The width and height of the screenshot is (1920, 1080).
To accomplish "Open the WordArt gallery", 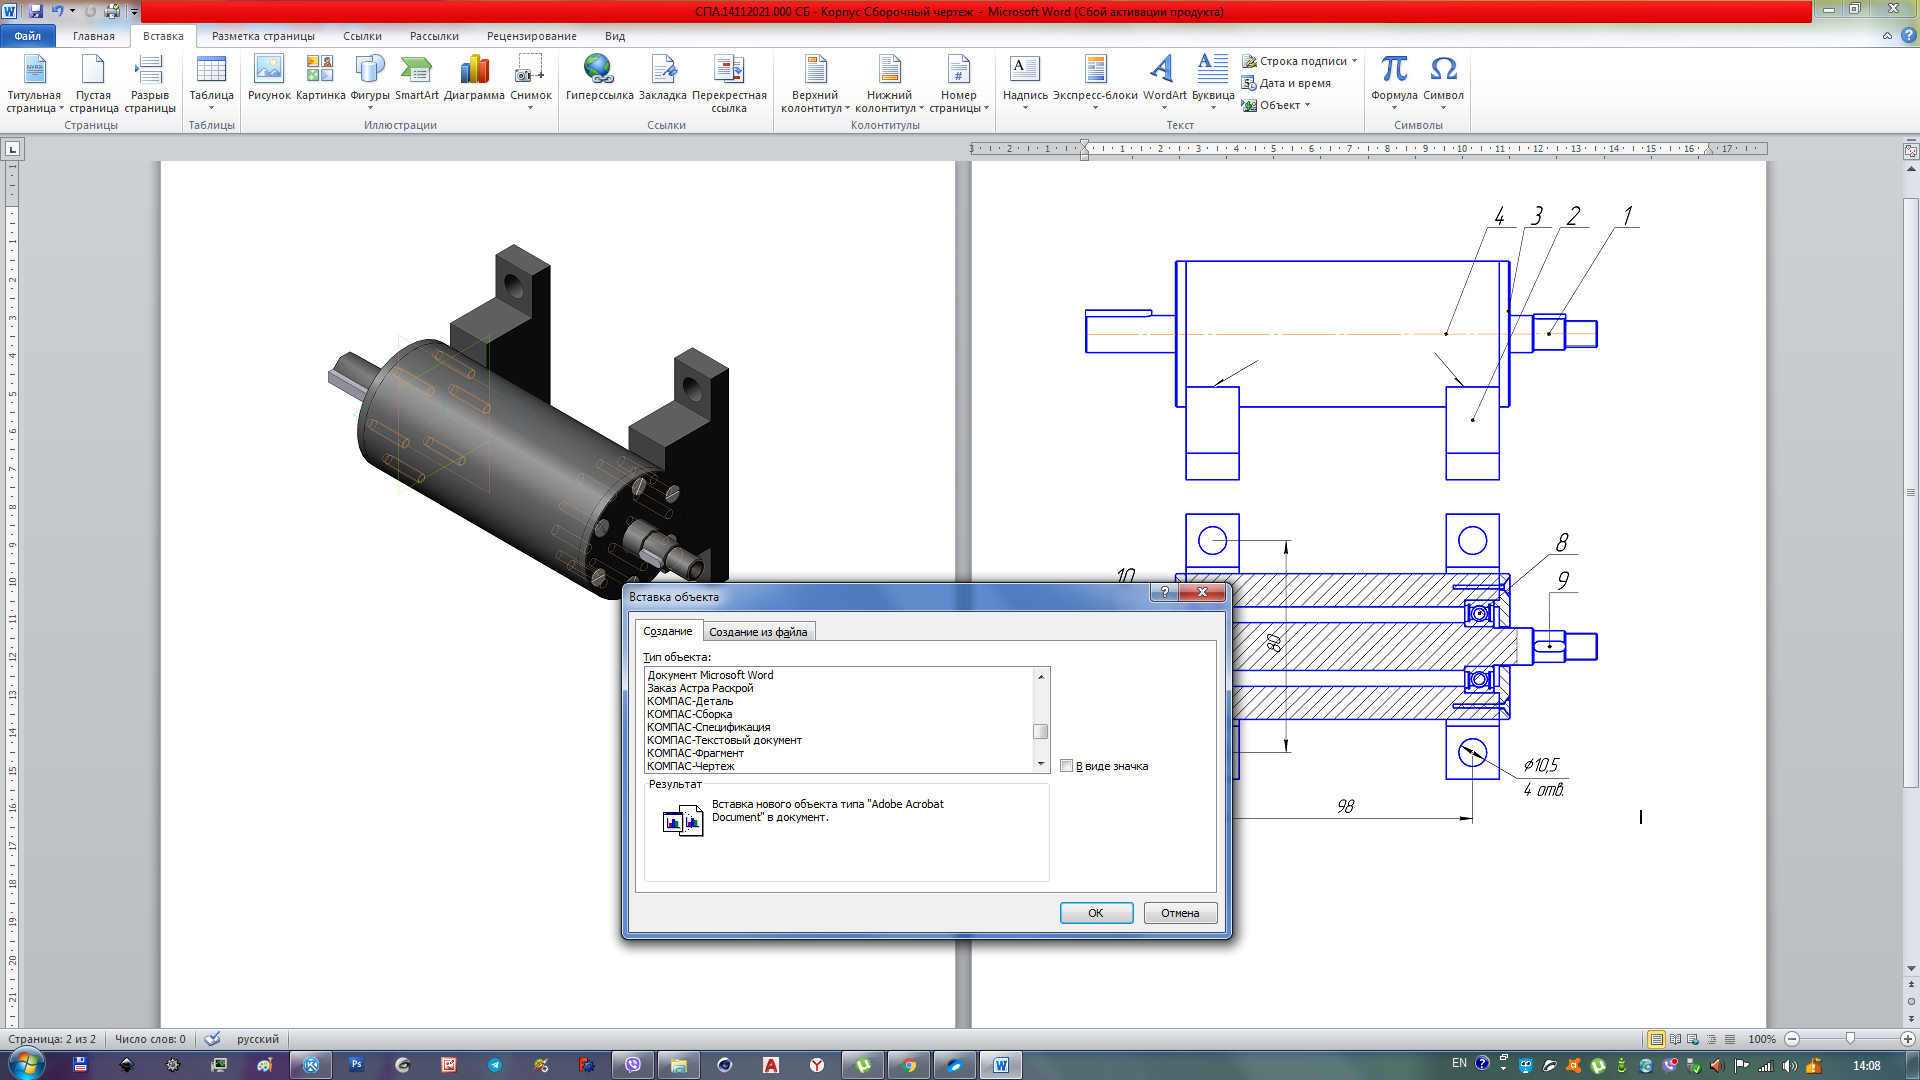I will (x=1163, y=70).
